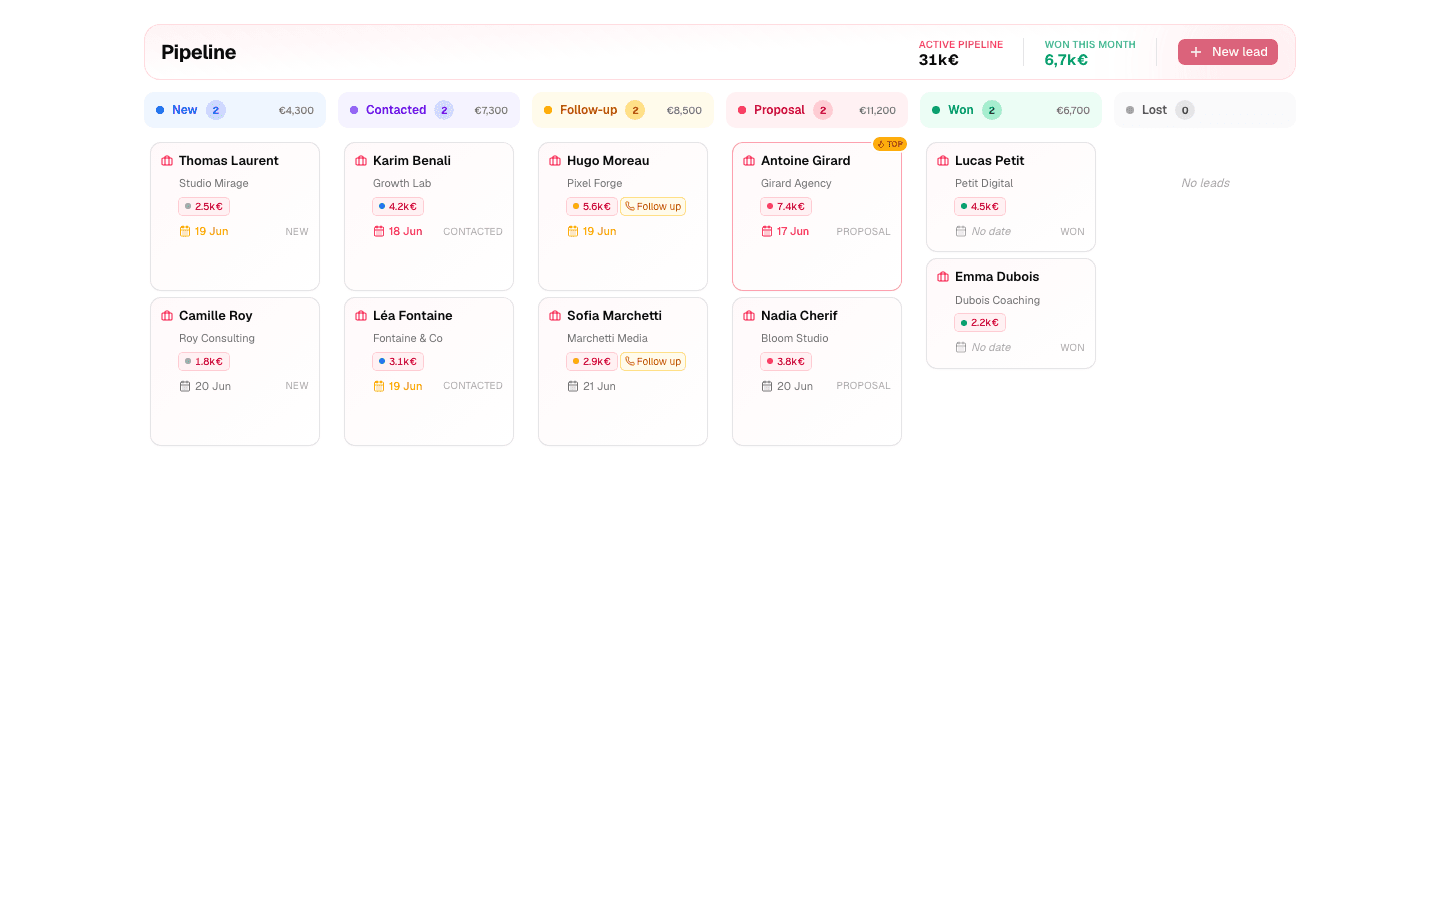Click the calendar icon beside 18 Jun
The height and width of the screenshot is (900, 1440).
tap(379, 231)
